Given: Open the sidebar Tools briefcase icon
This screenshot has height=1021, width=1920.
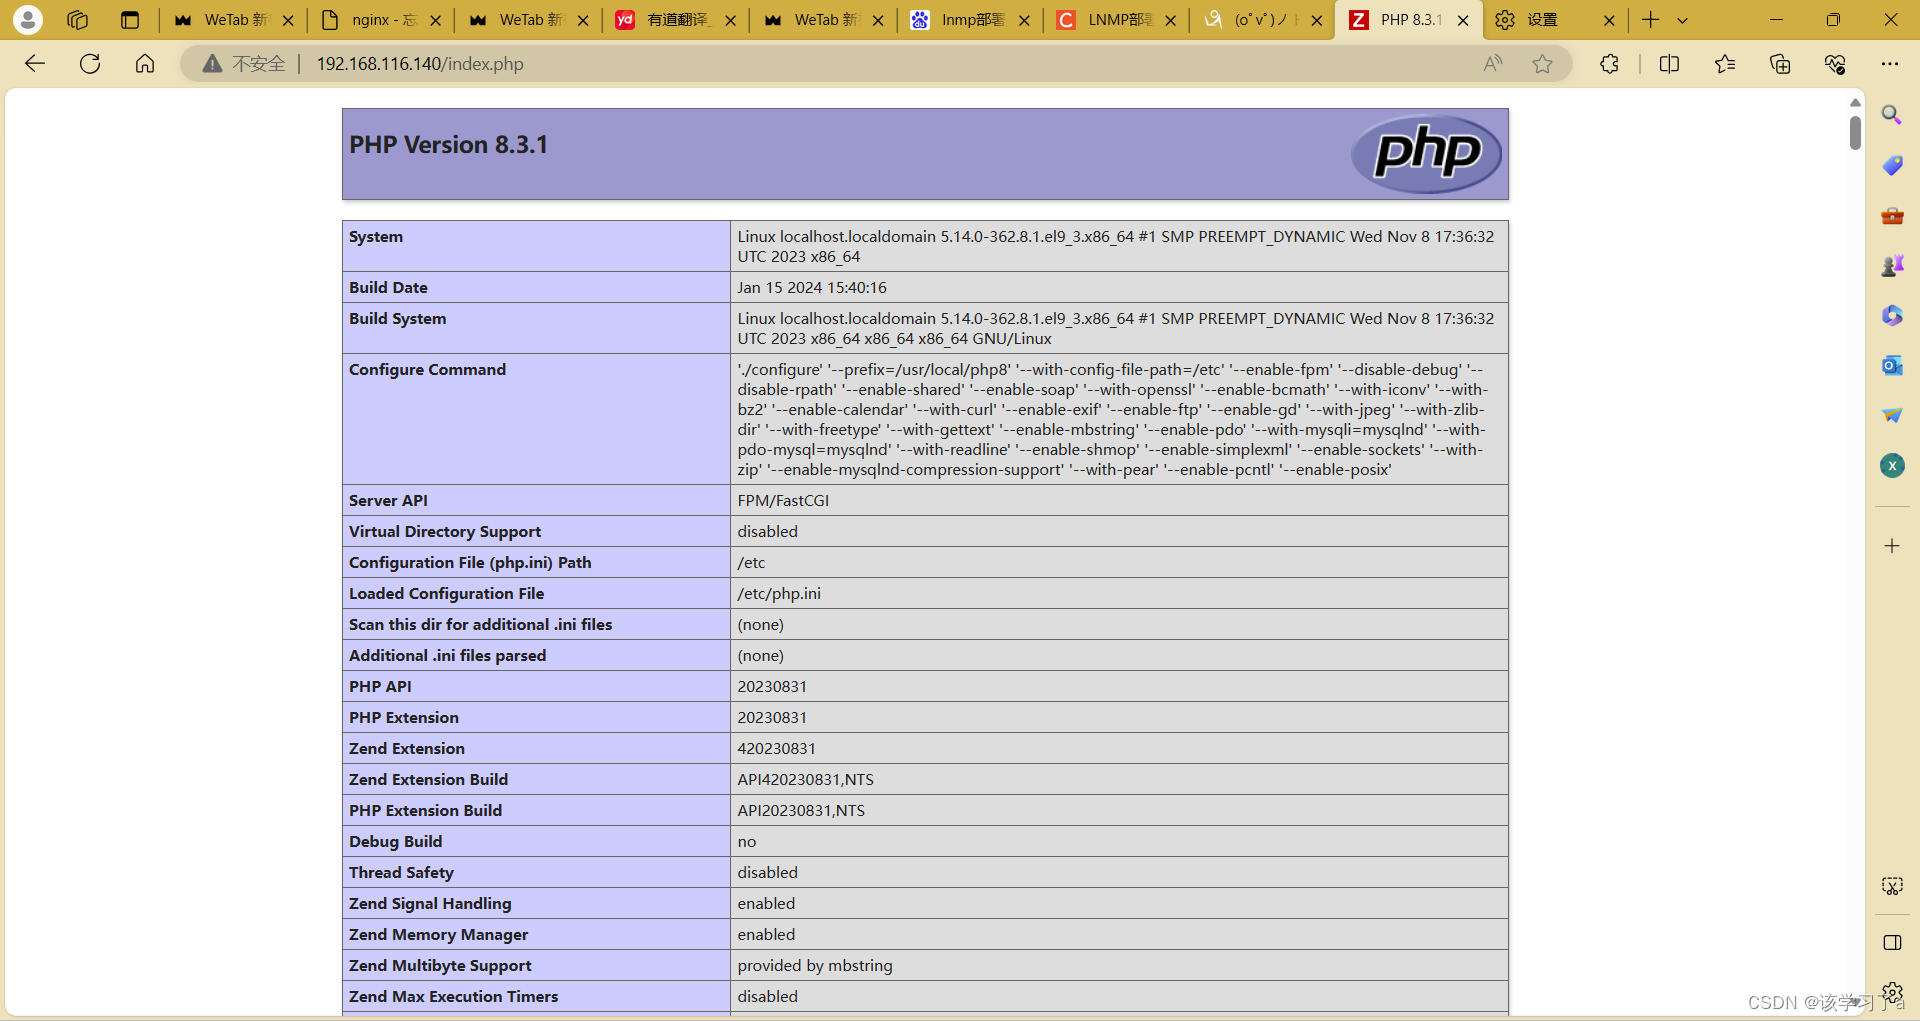Looking at the screenshot, I should tap(1892, 215).
